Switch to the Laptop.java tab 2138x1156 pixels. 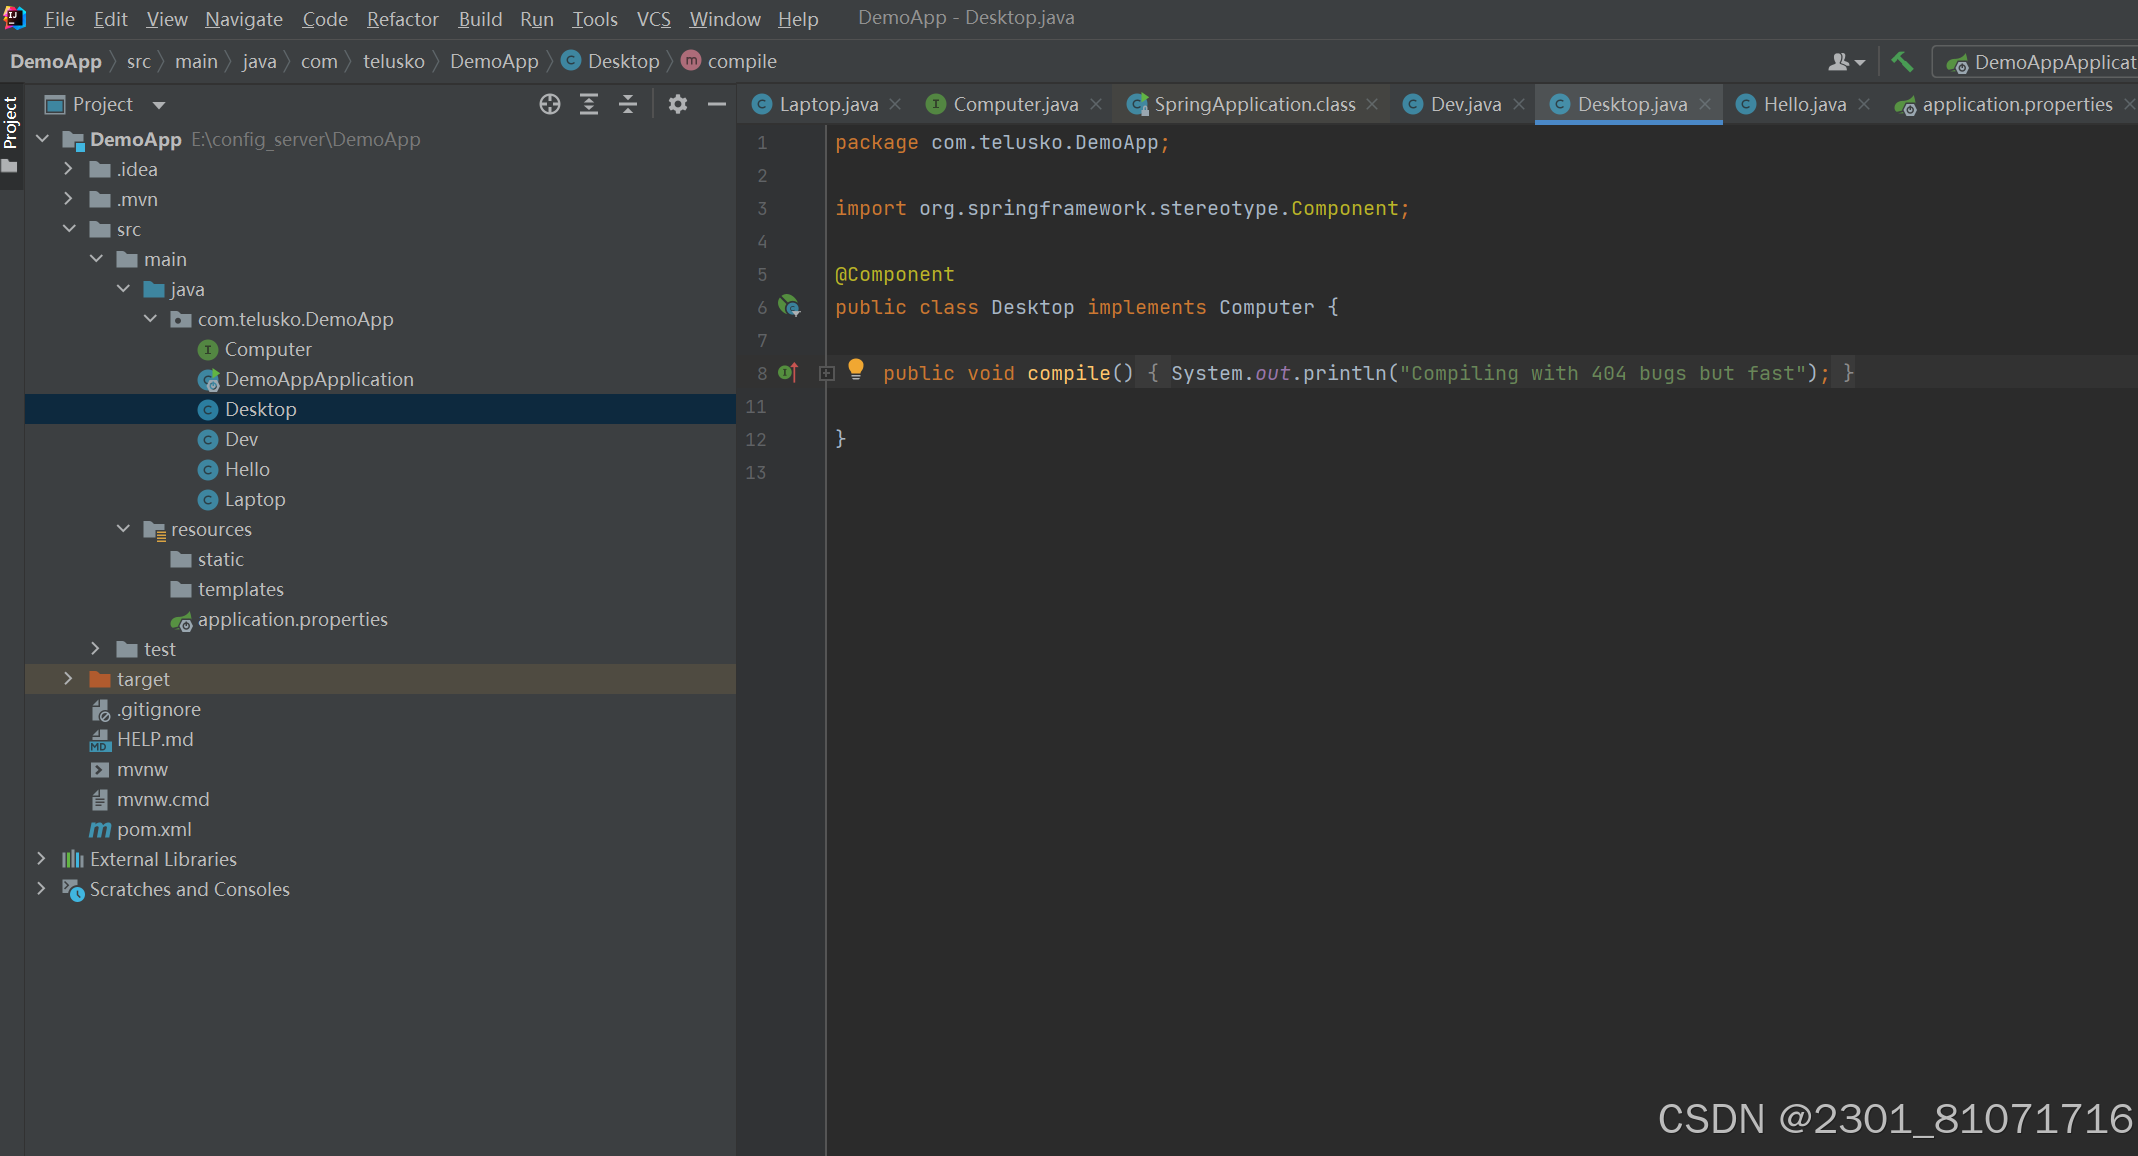[x=828, y=104]
